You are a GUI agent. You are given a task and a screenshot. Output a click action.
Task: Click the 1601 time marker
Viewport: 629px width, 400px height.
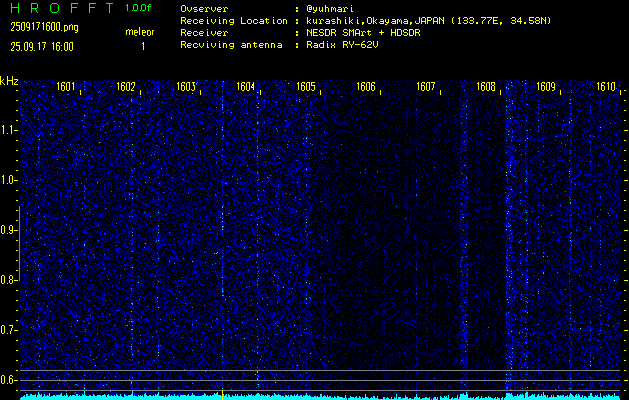(x=65, y=87)
